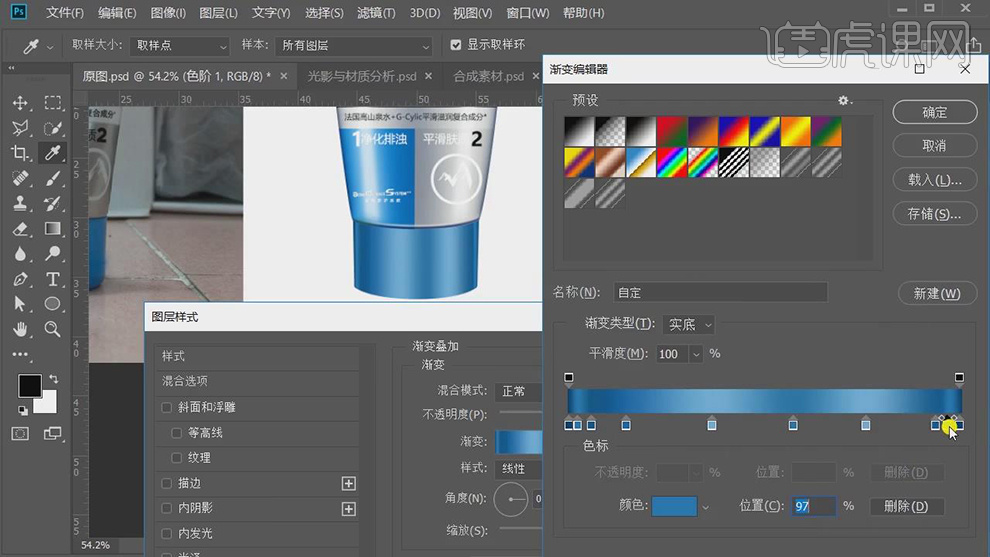Select the Eraser tool
The width and height of the screenshot is (990, 557).
click(20, 229)
